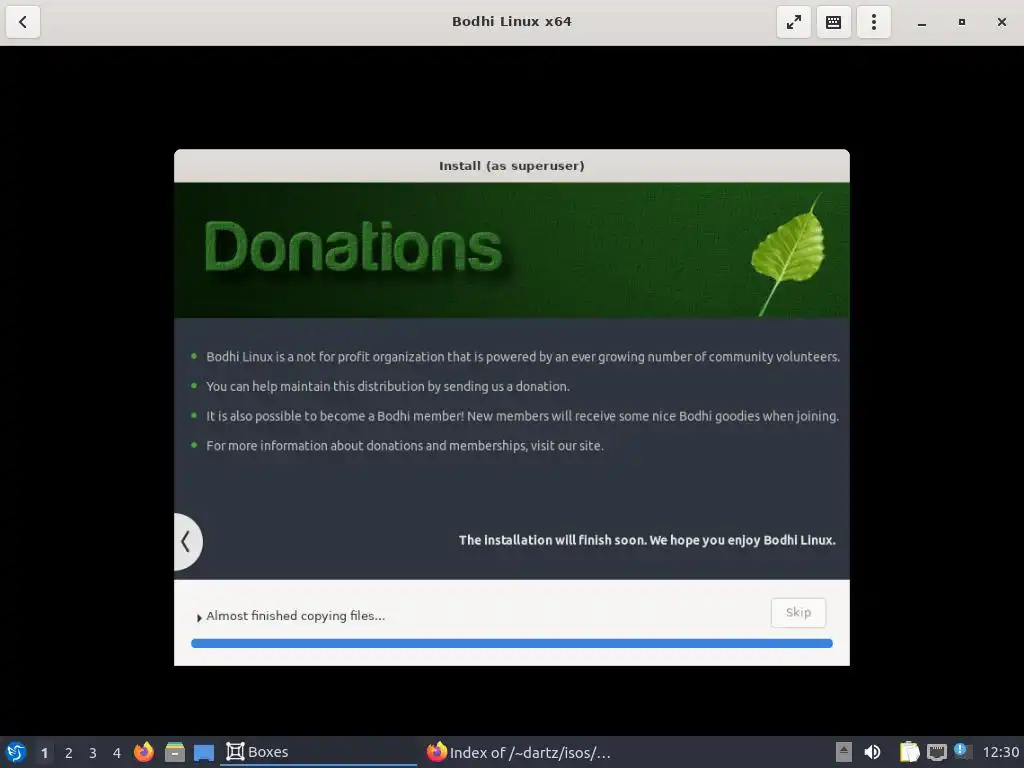The width and height of the screenshot is (1024, 768).
Task: Click the 'It is also possible to become a Bodhi member' line
Action: point(522,416)
